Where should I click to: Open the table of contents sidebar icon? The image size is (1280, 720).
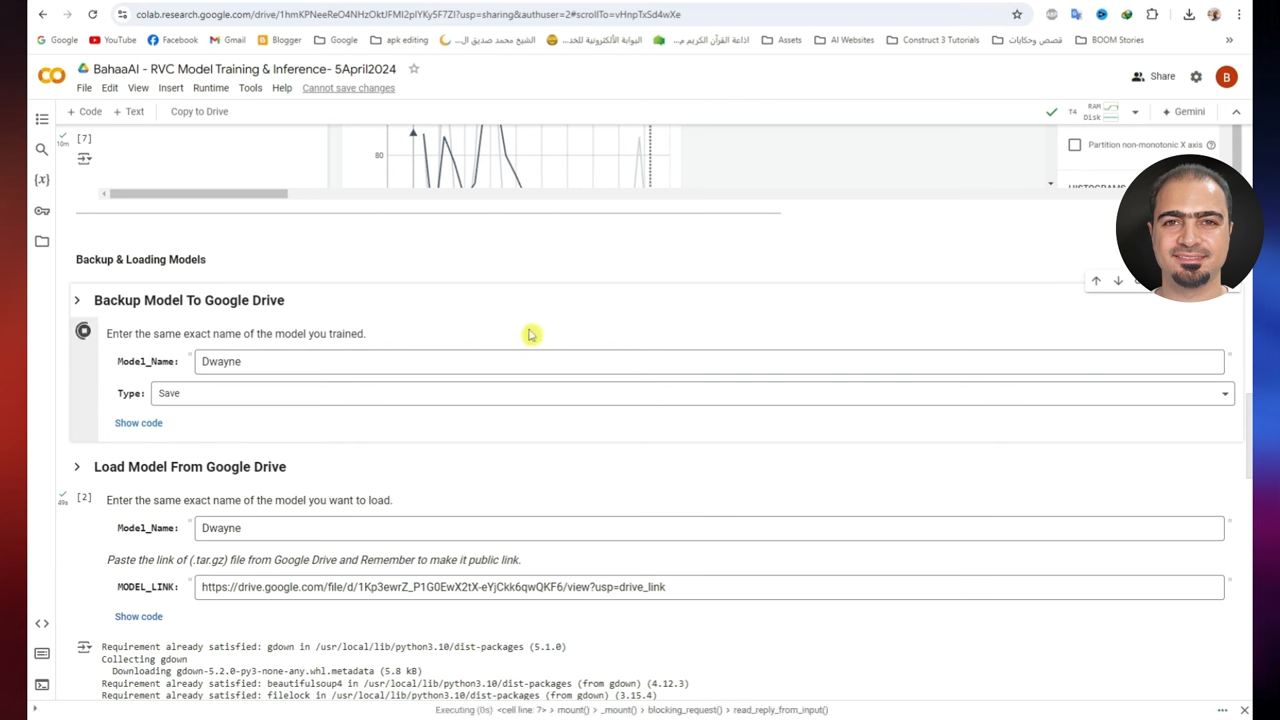point(42,119)
